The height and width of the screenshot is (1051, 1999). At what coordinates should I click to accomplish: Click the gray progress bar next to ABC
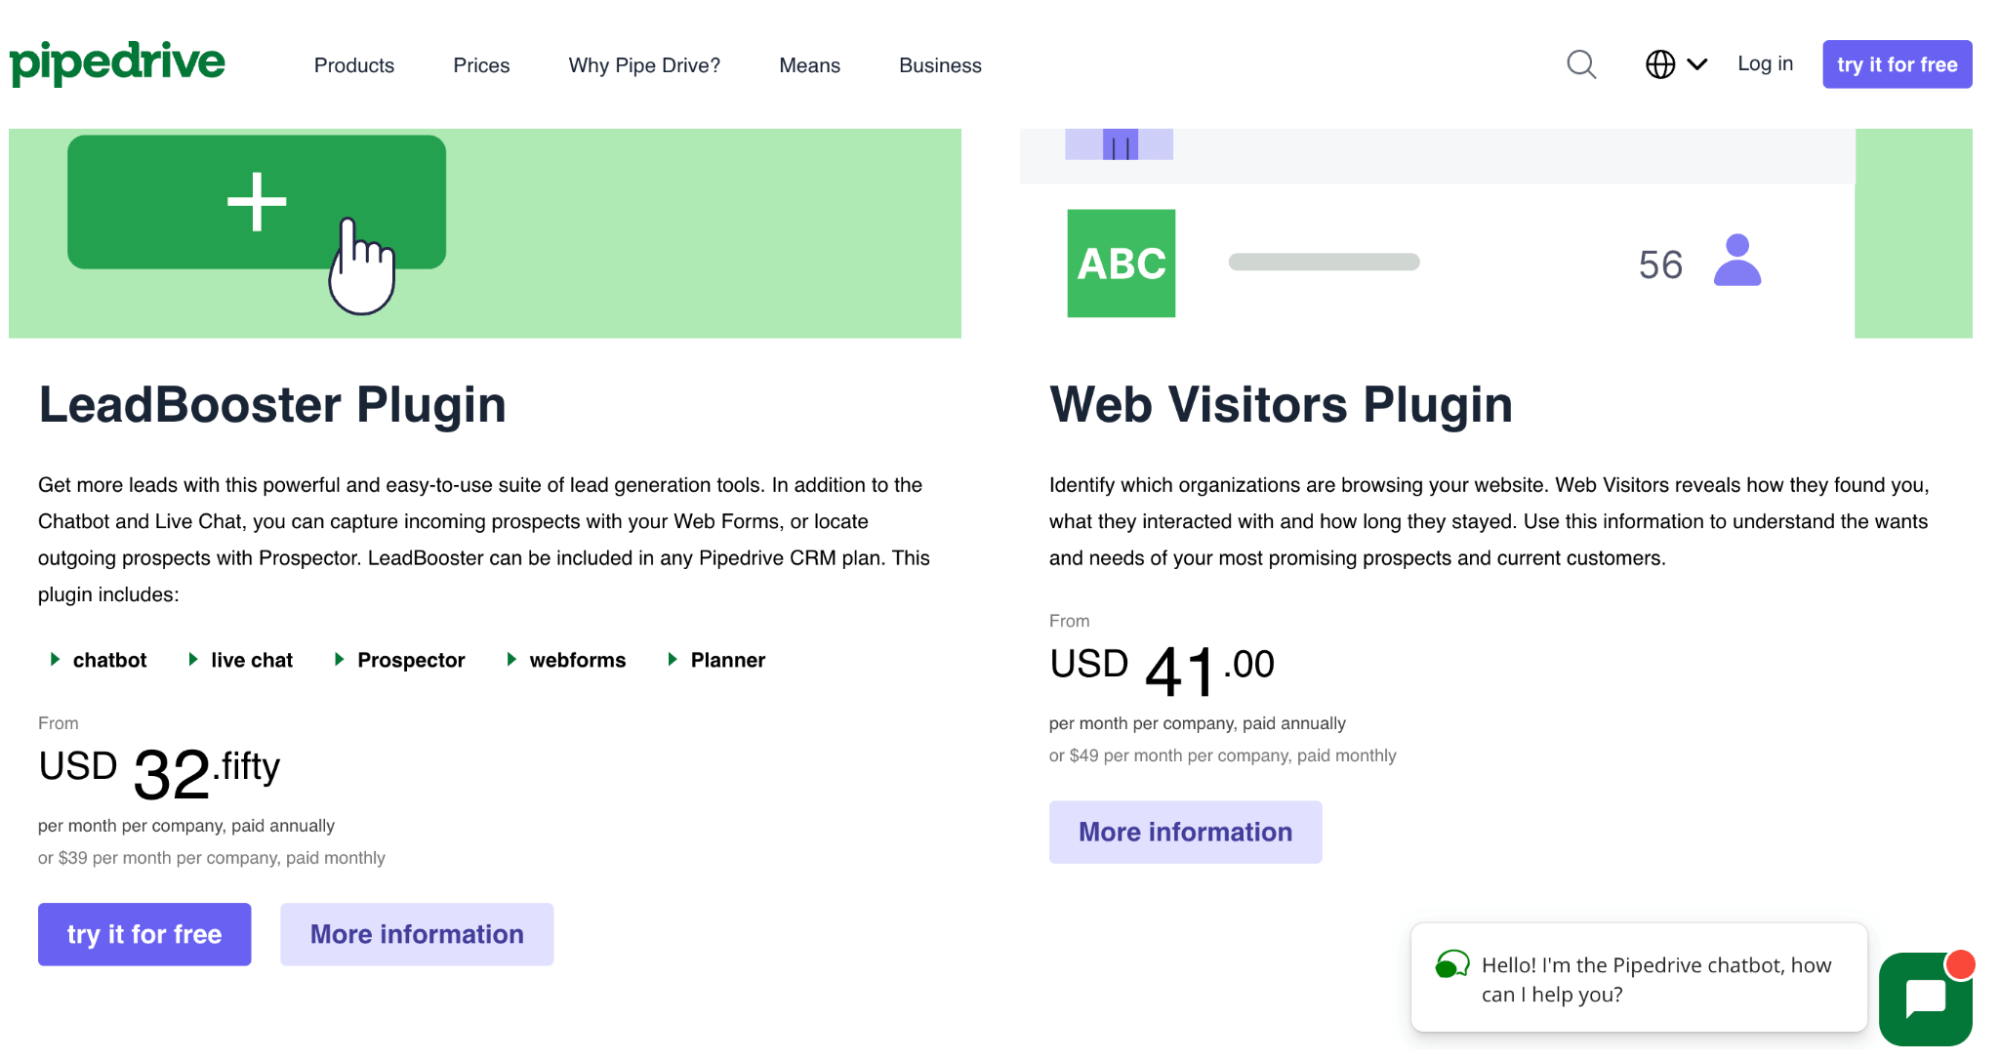(1324, 262)
